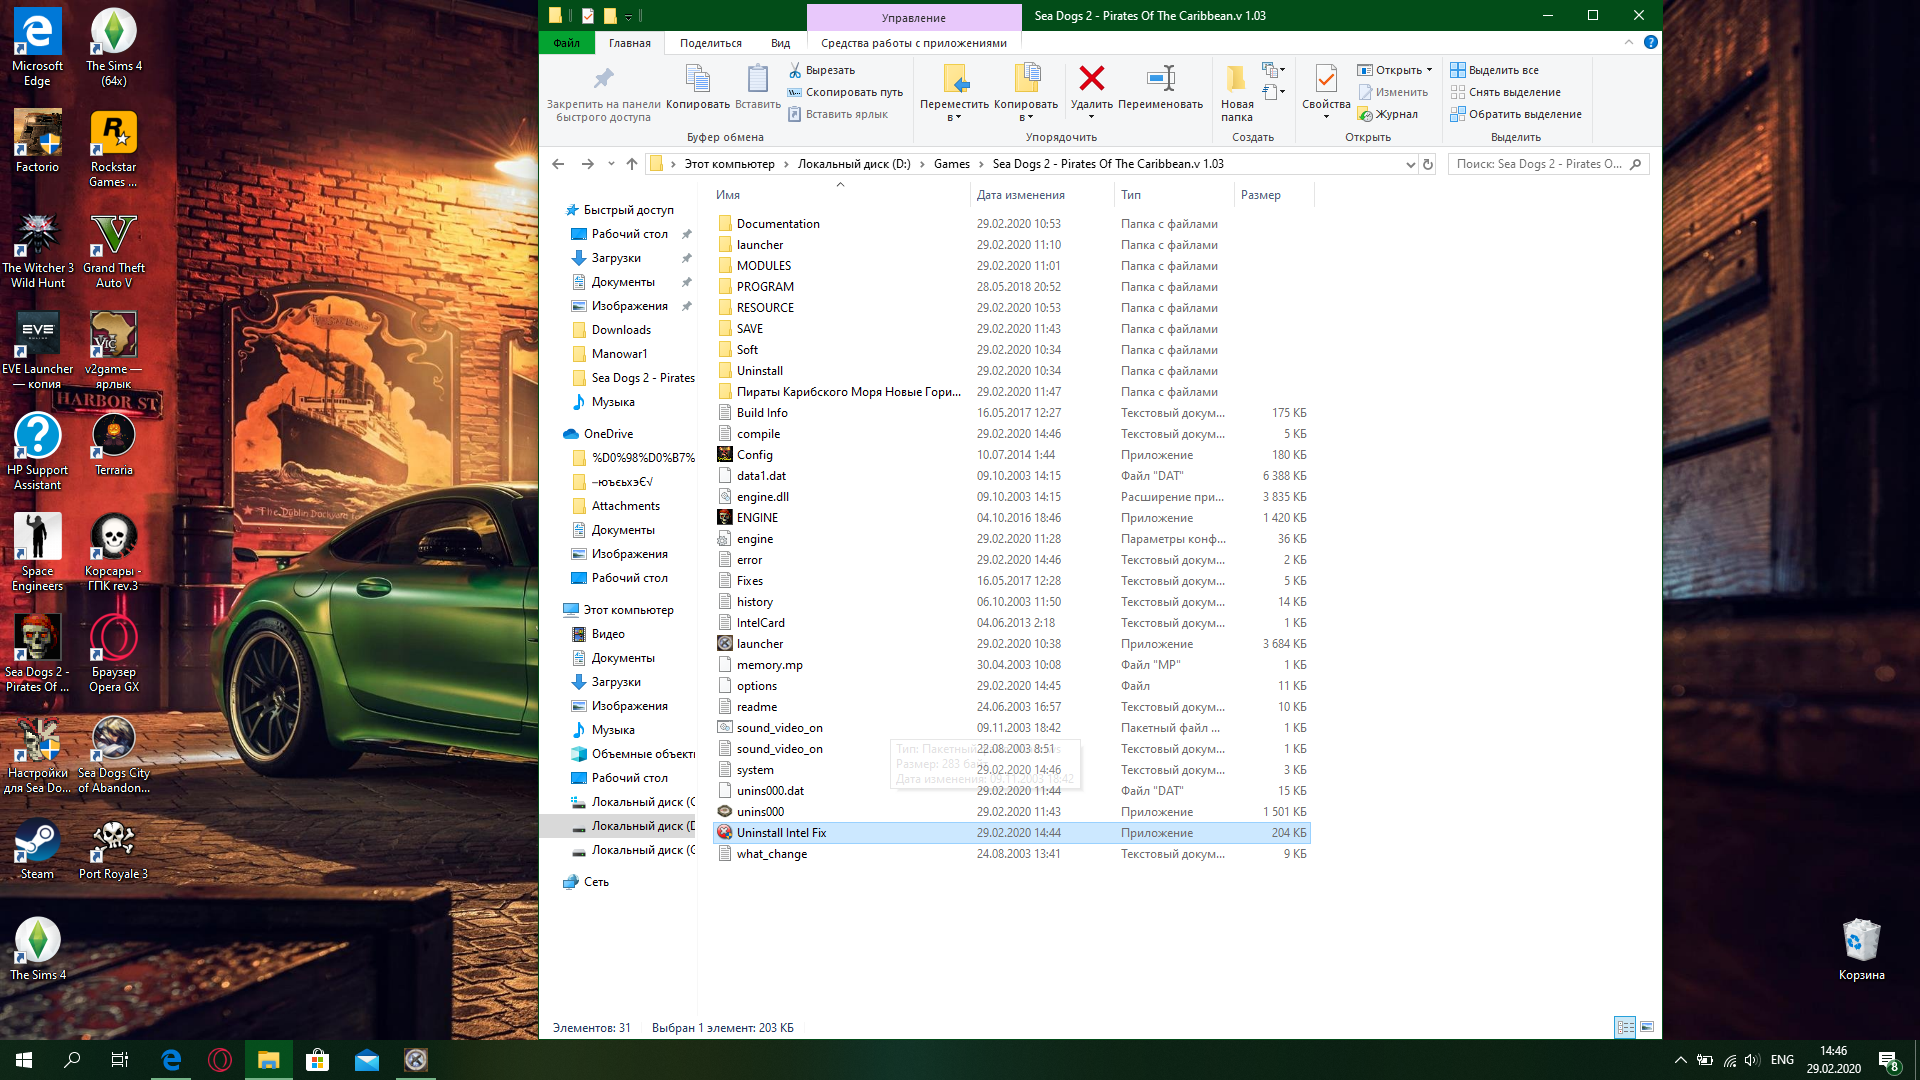The width and height of the screenshot is (1920, 1080).
Task: Select the what_change text file
Action: [x=771, y=854]
